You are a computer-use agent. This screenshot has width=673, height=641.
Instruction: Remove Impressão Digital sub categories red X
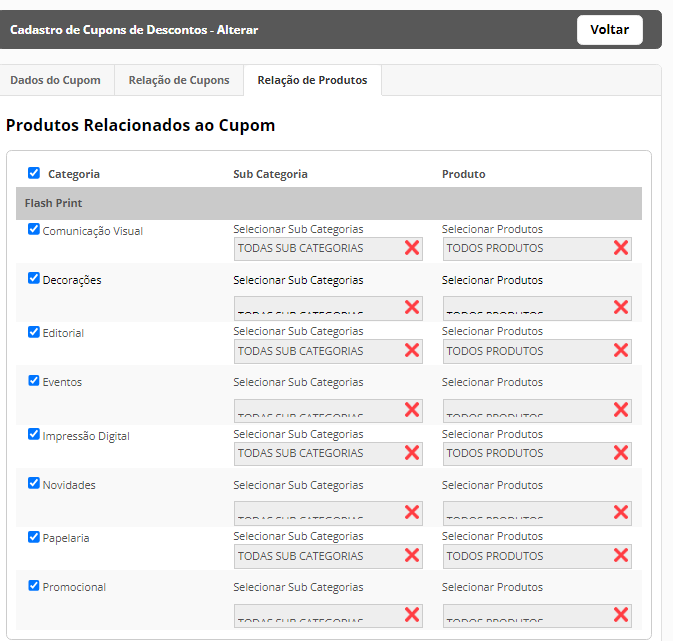tap(412, 453)
